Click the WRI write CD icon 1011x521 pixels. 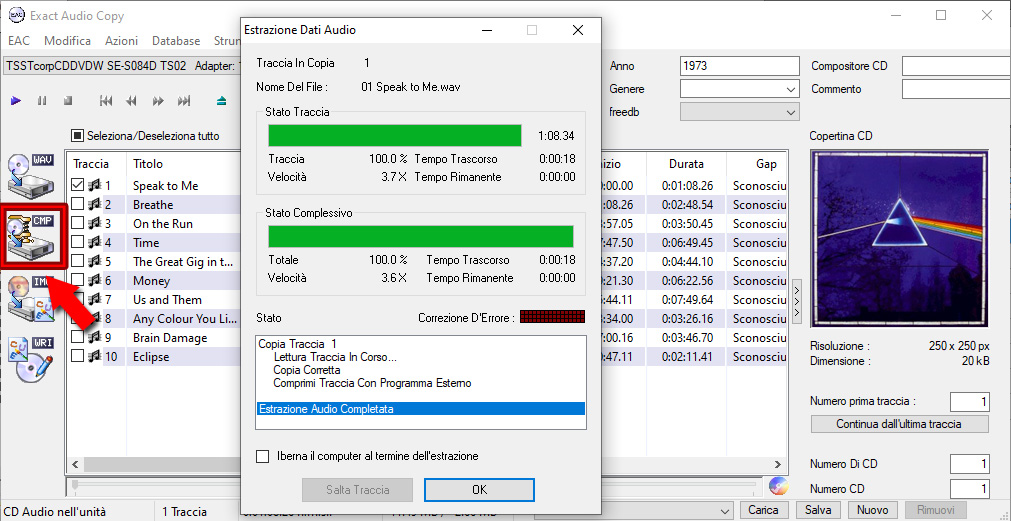point(31,359)
